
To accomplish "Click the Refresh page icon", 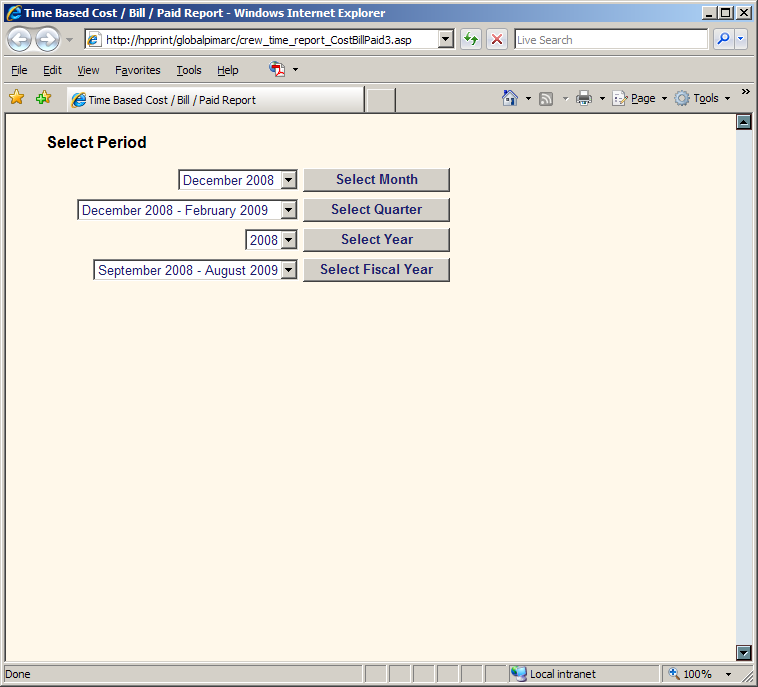I will pyautogui.click(x=471, y=40).
